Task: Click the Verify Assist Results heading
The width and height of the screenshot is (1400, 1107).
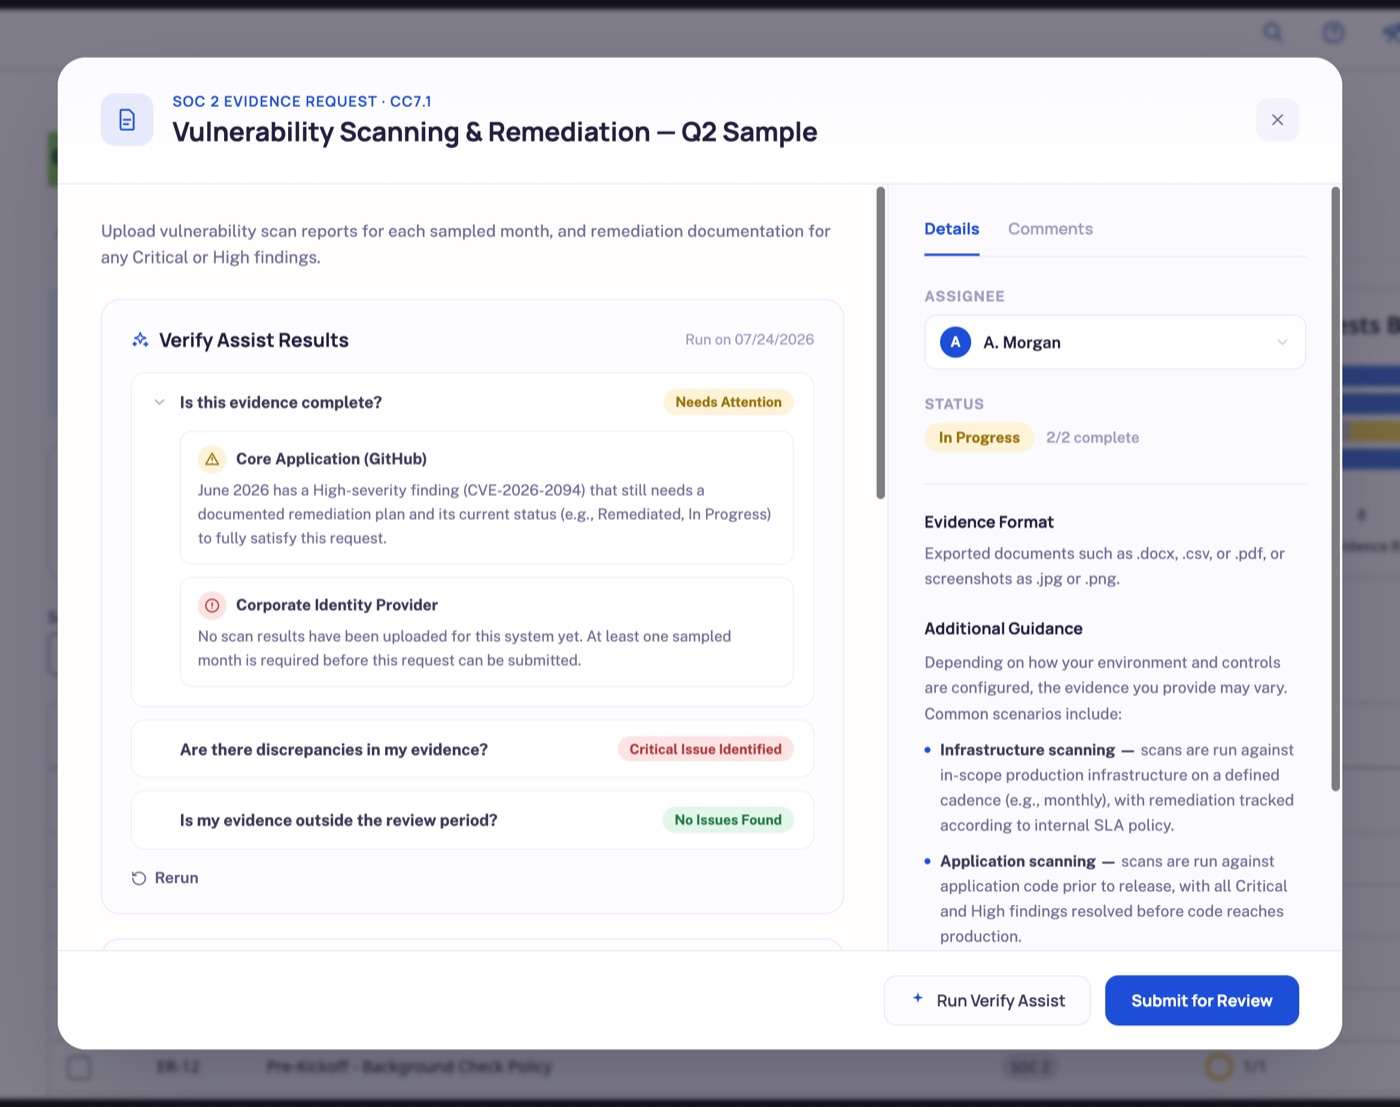Action: 254,340
